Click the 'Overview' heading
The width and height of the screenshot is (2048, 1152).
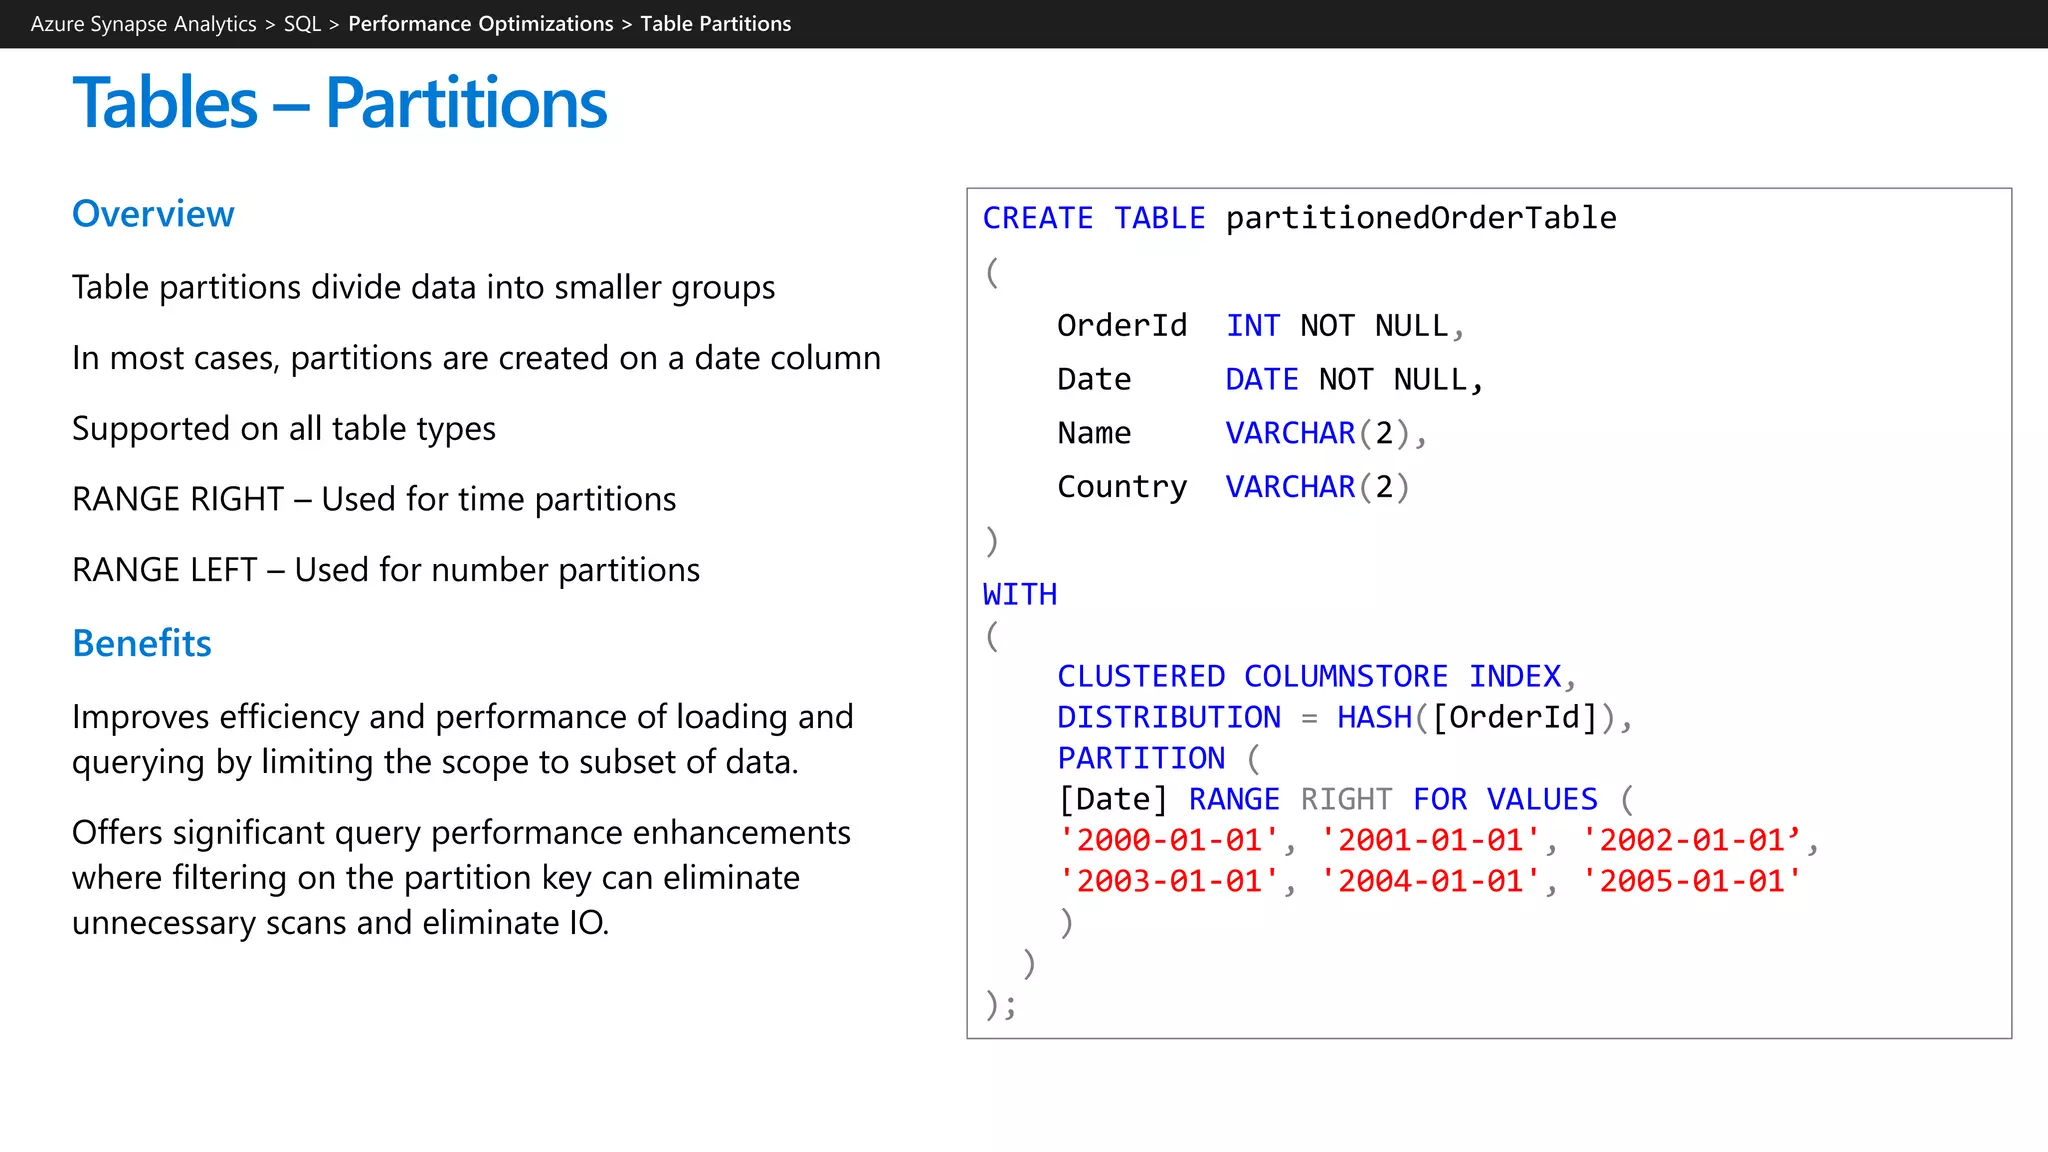153,214
